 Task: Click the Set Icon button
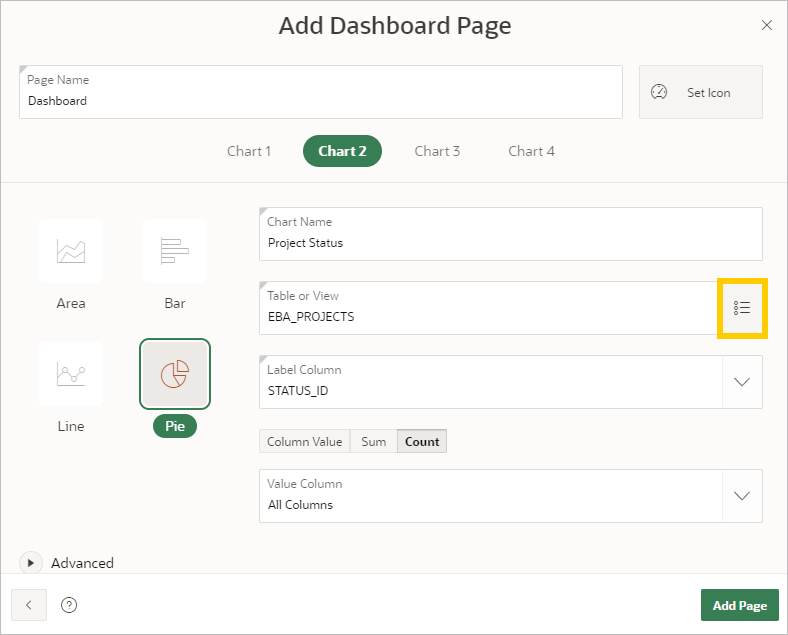coord(701,92)
